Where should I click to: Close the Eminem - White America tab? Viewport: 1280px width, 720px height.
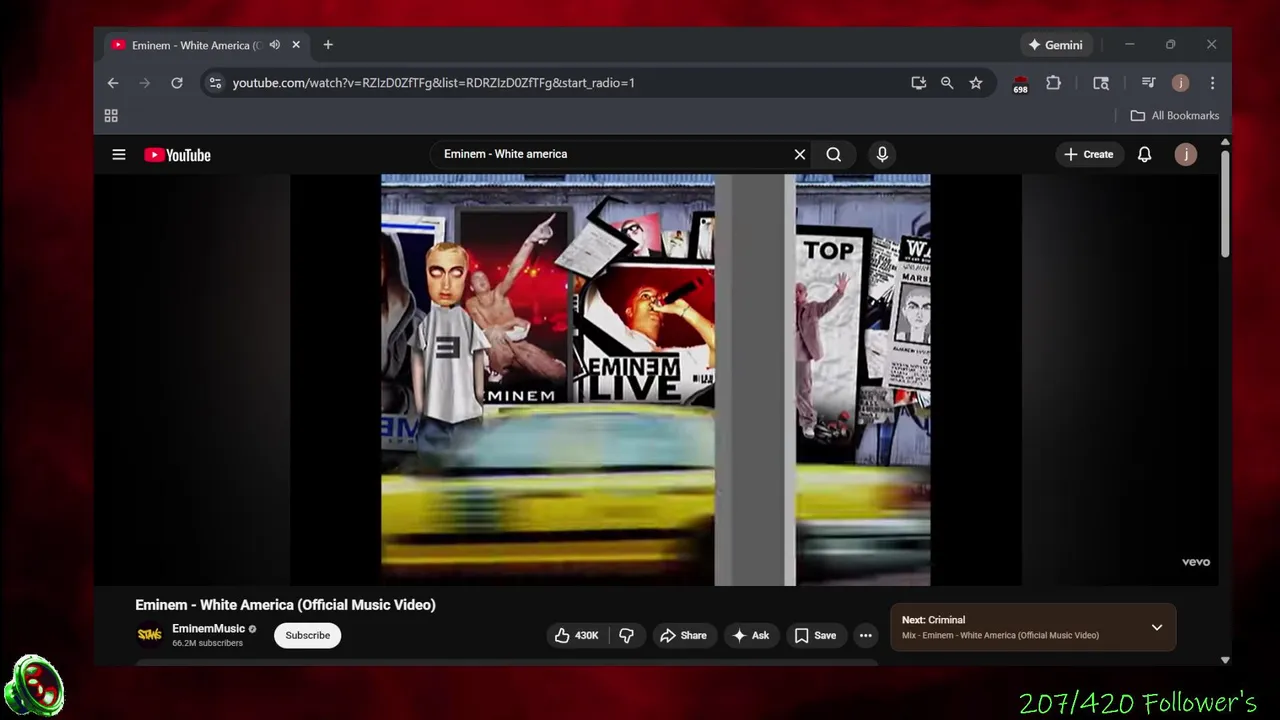click(296, 45)
